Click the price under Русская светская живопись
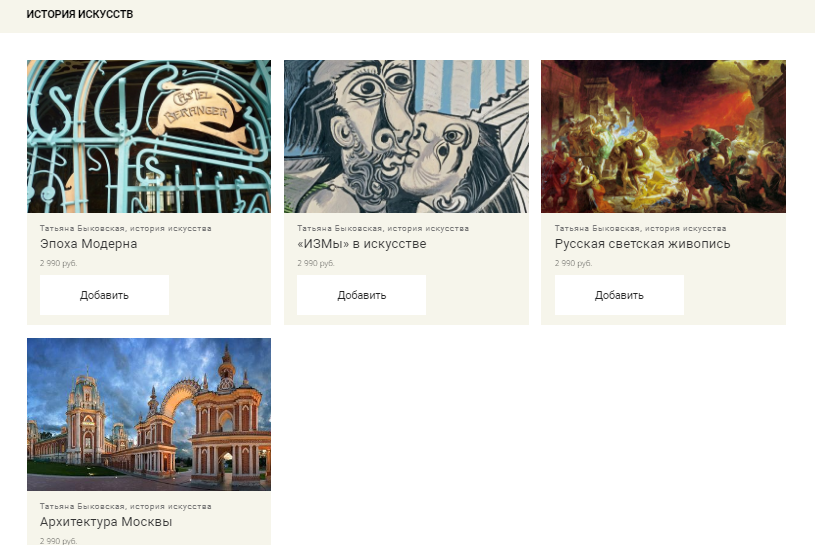Image resolution: width=815 pixels, height=545 pixels. 573,263
